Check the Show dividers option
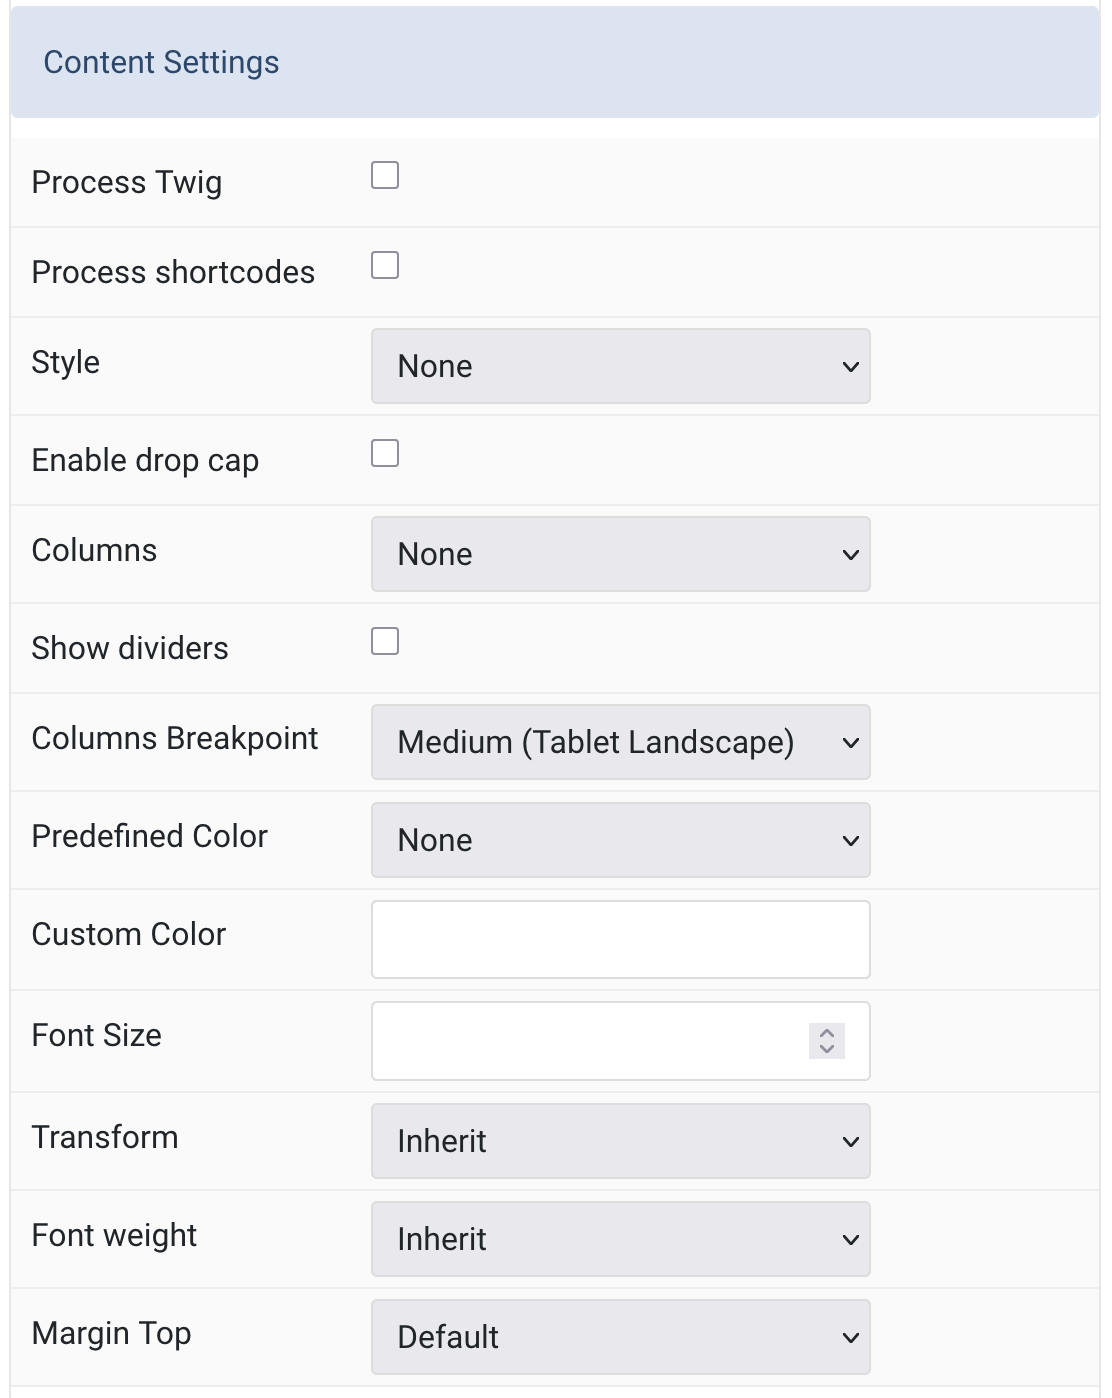The width and height of the screenshot is (1112, 1398). click(385, 641)
